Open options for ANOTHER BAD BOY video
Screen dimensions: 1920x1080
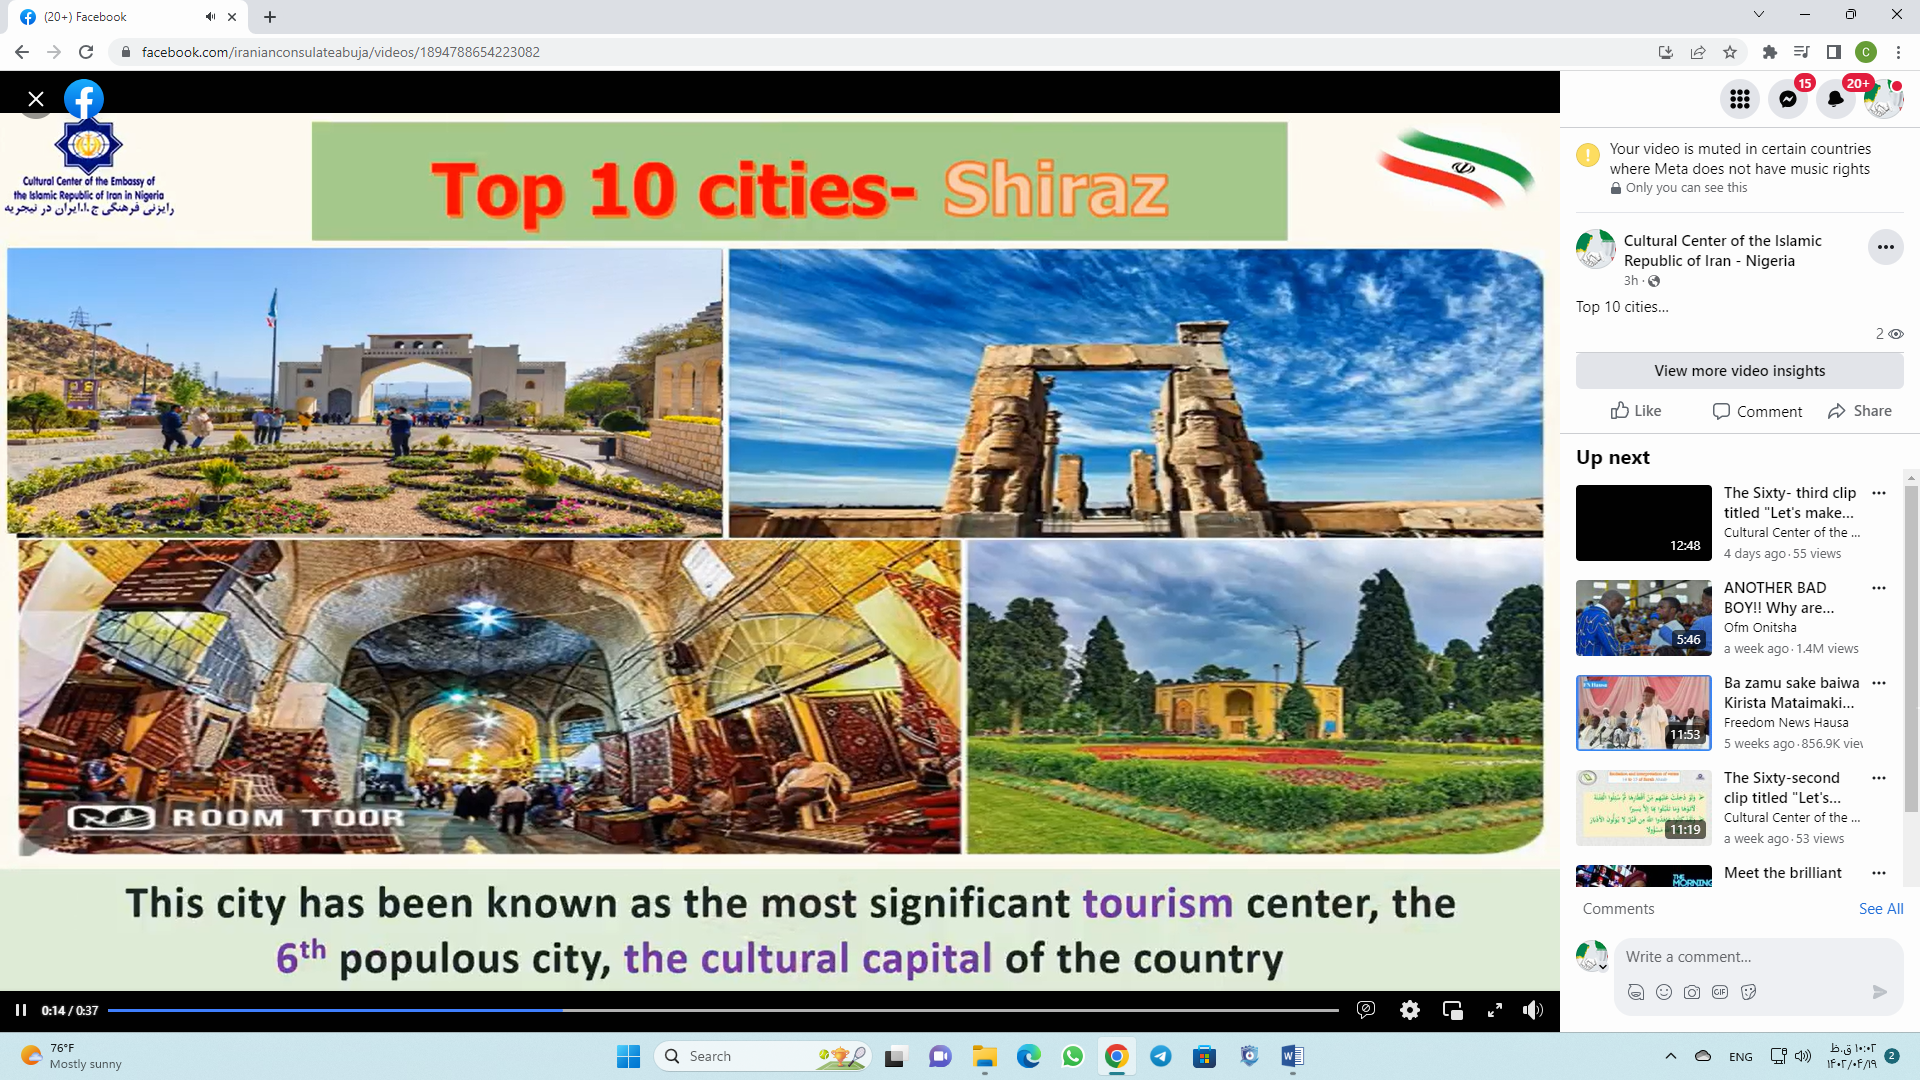pos(1879,588)
